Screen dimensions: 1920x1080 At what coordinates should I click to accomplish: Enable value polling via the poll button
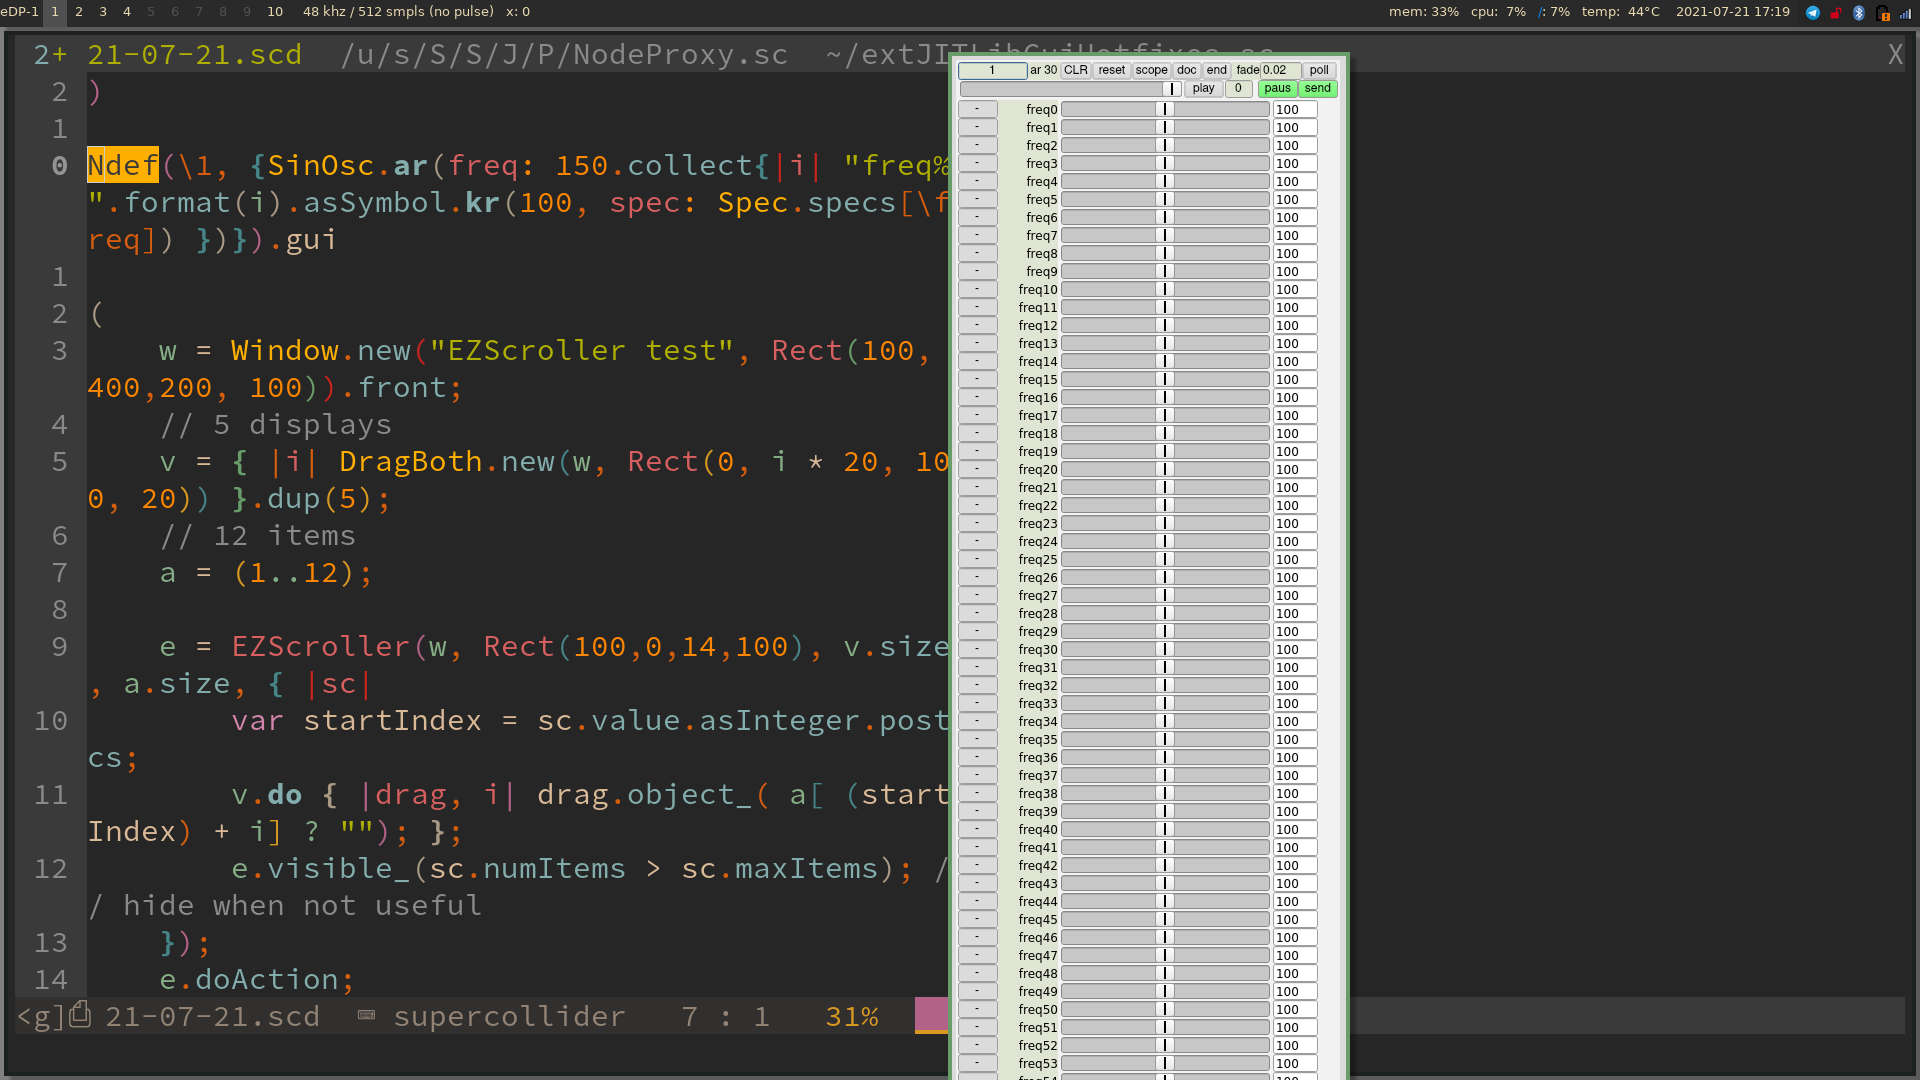tap(1318, 70)
